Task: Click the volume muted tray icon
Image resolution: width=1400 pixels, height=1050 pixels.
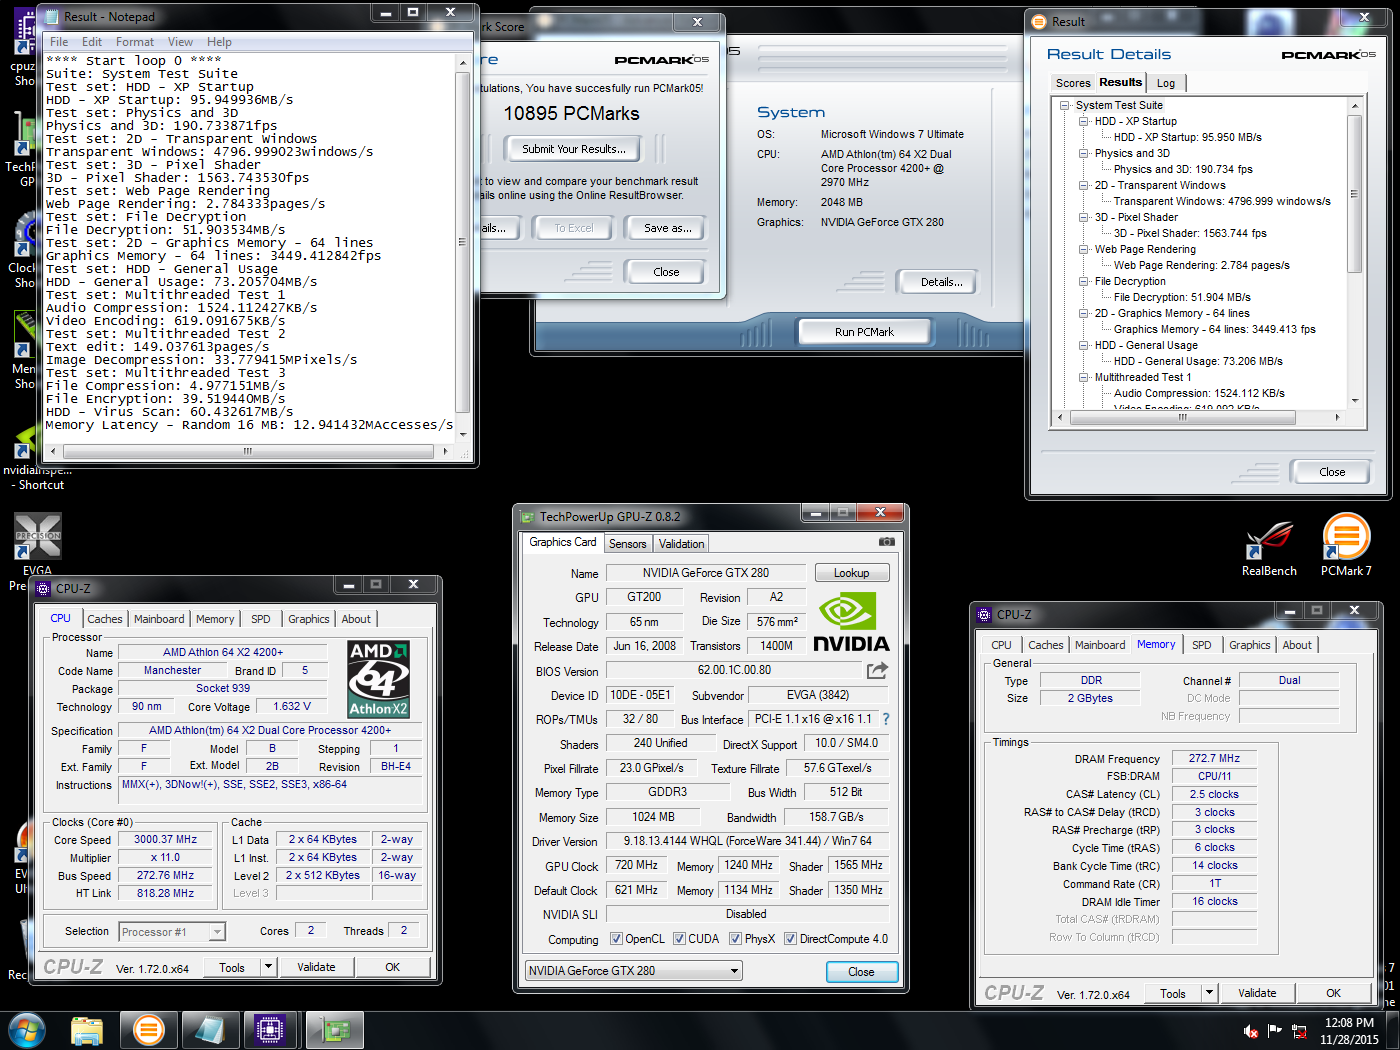Action: click(1250, 1031)
